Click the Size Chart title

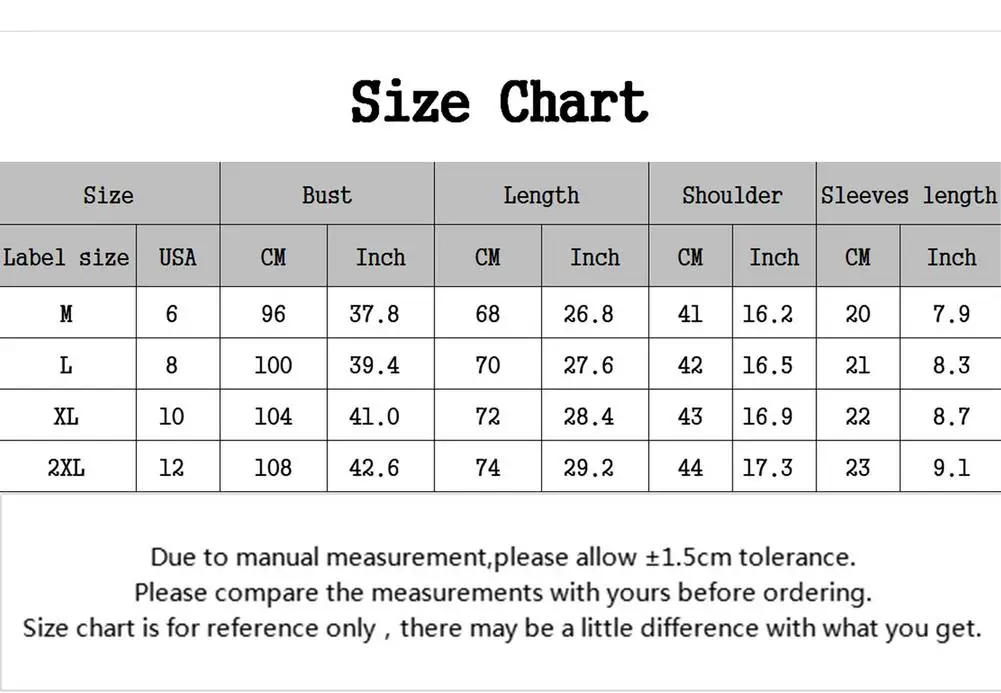point(499,102)
